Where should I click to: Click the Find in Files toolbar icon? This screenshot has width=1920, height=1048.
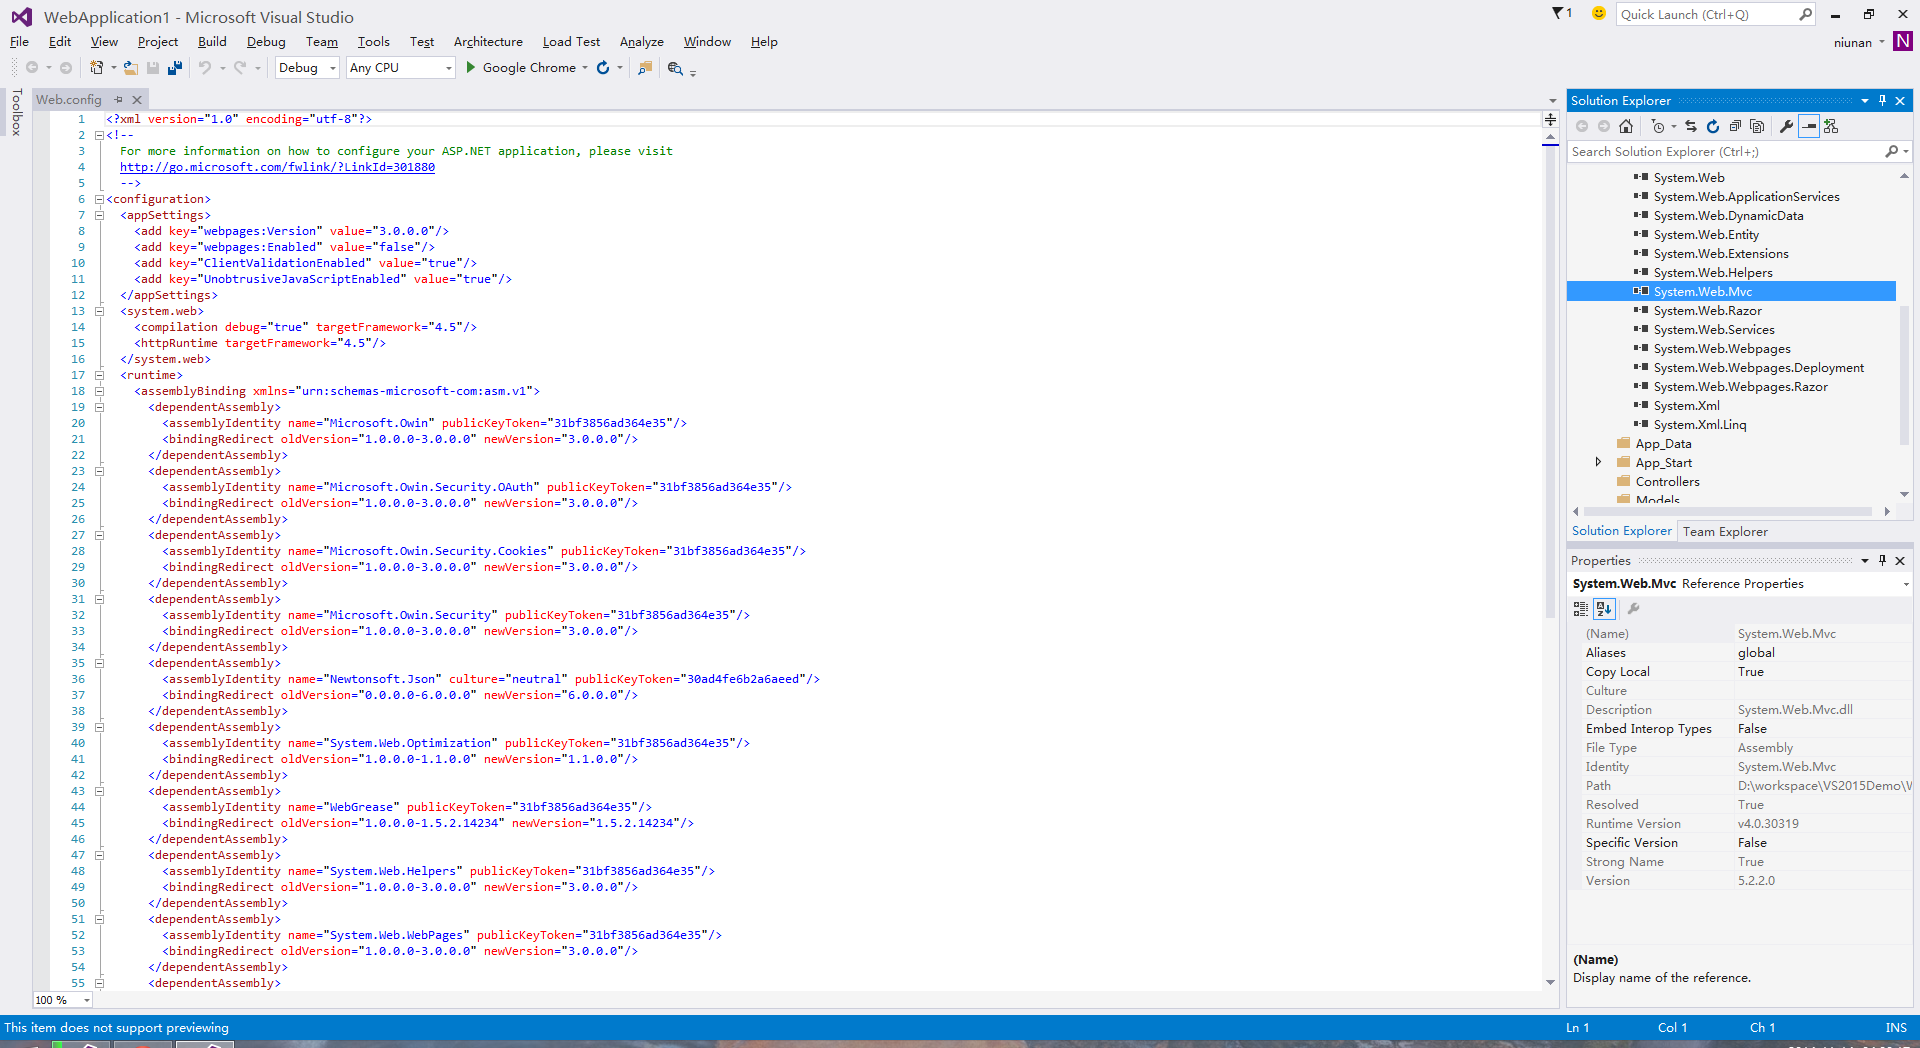(645, 68)
